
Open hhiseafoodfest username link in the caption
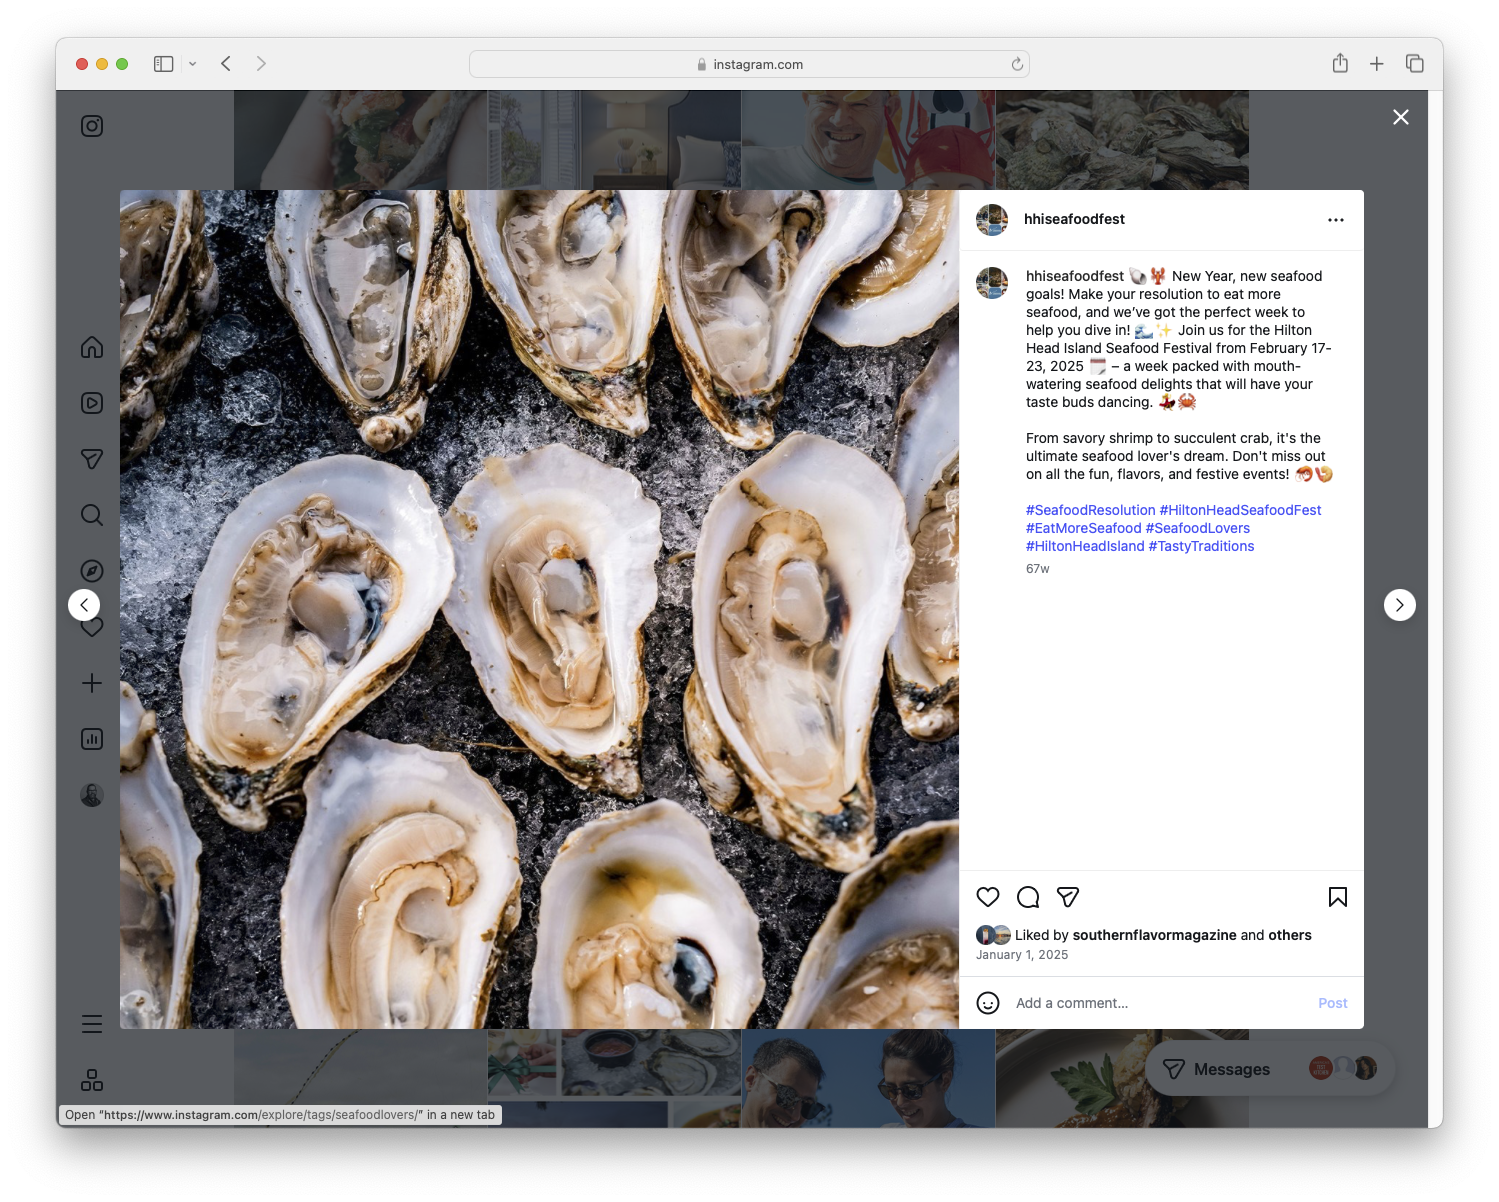tap(1075, 276)
